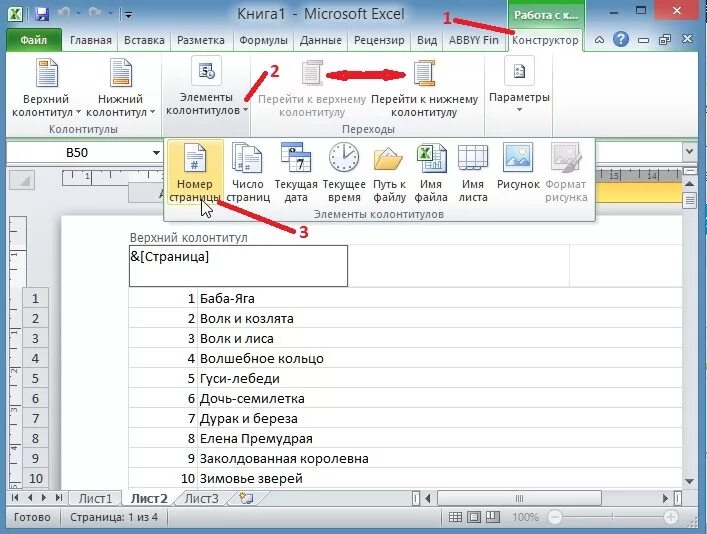Insert Текущая дата element
The image size is (707, 534).
point(296,173)
